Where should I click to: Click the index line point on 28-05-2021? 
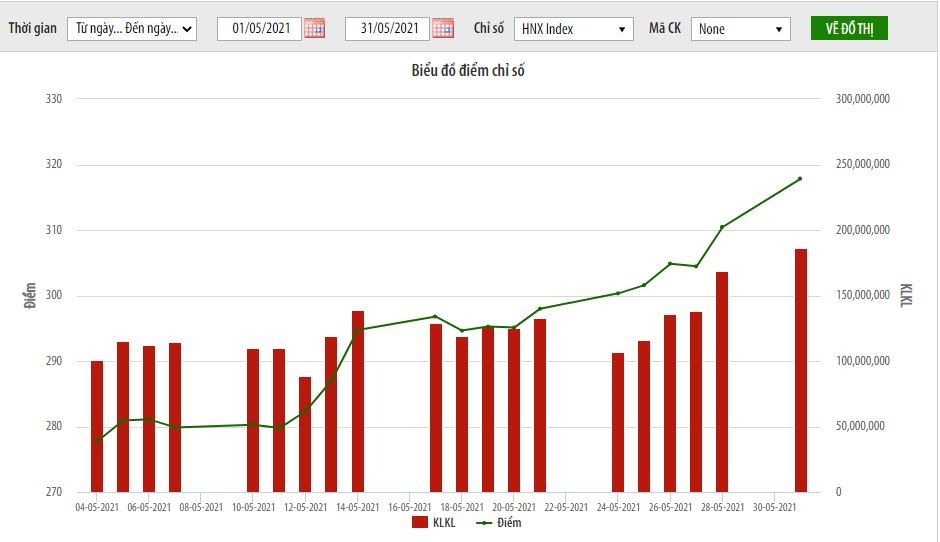[x=722, y=227]
